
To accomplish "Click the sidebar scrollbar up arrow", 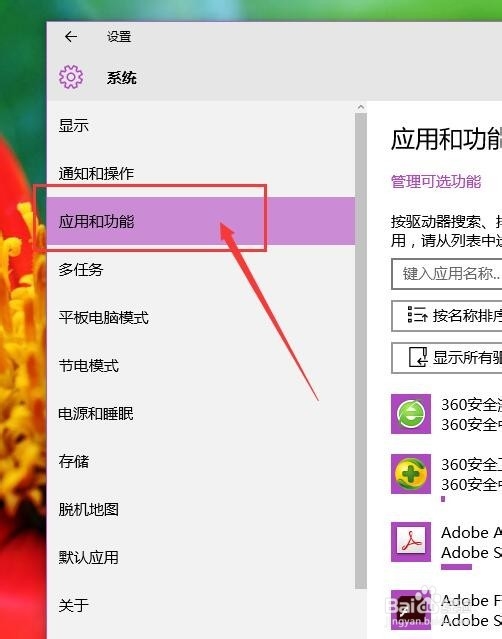I will point(361,108).
